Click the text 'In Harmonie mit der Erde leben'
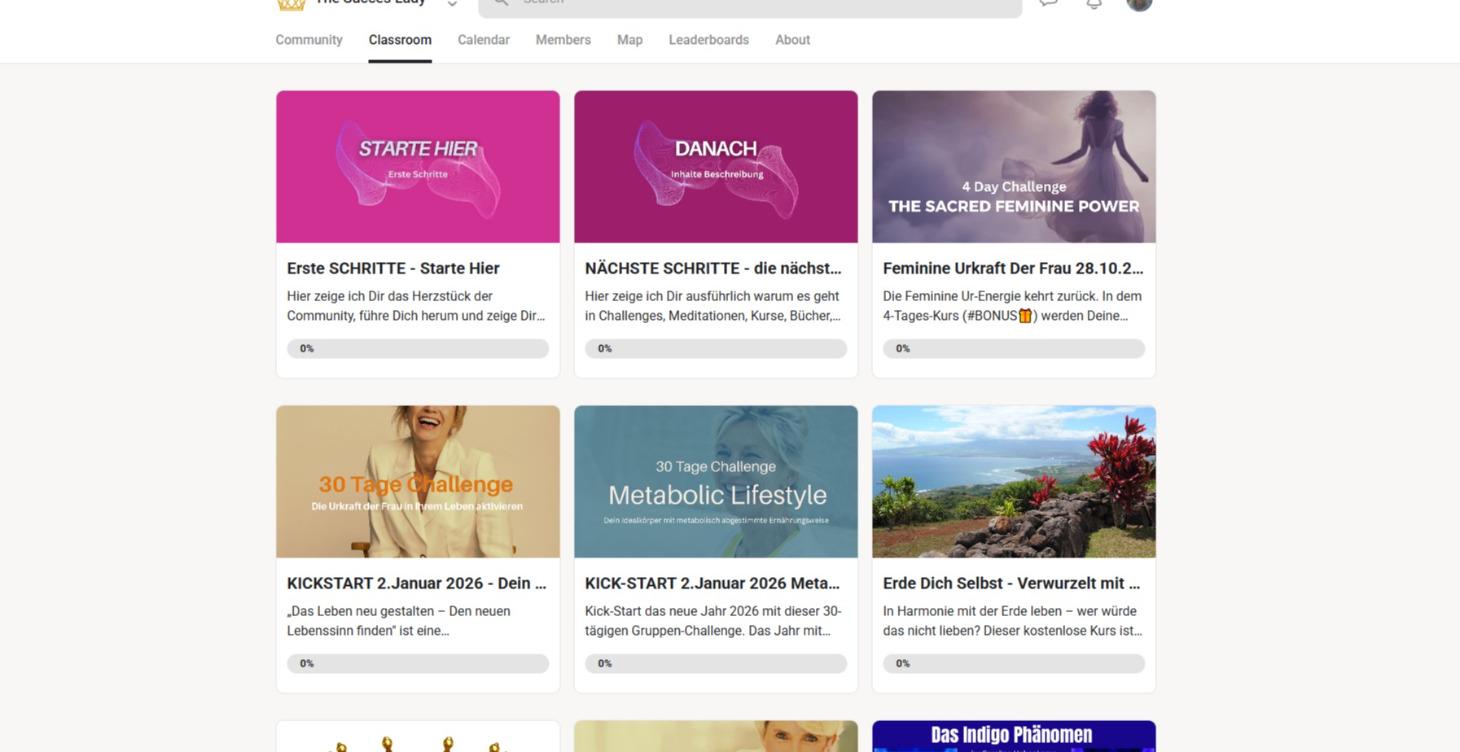This screenshot has width=1460, height=752. [x=1012, y=621]
